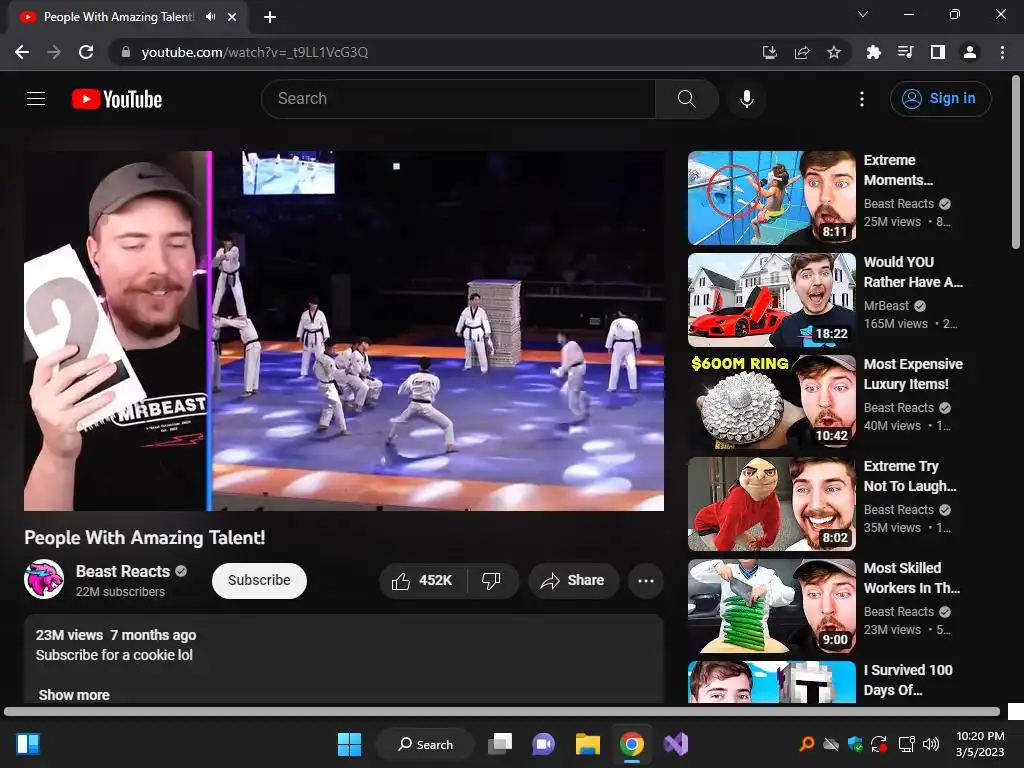Open YouTube settings three-dot menu

point(862,99)
